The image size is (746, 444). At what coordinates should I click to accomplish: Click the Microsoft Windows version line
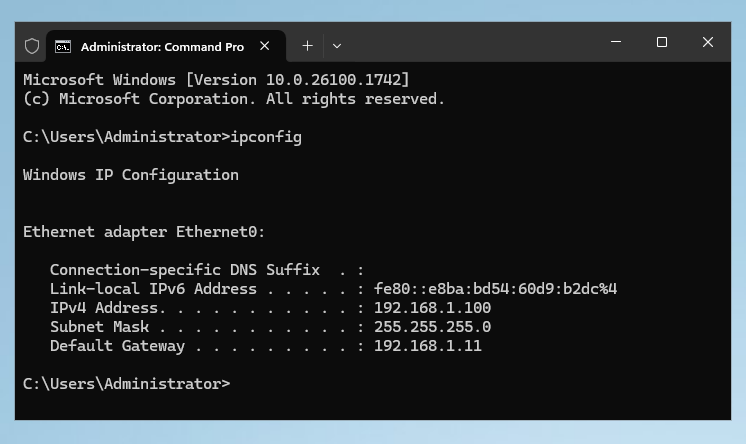coord(215,80)
